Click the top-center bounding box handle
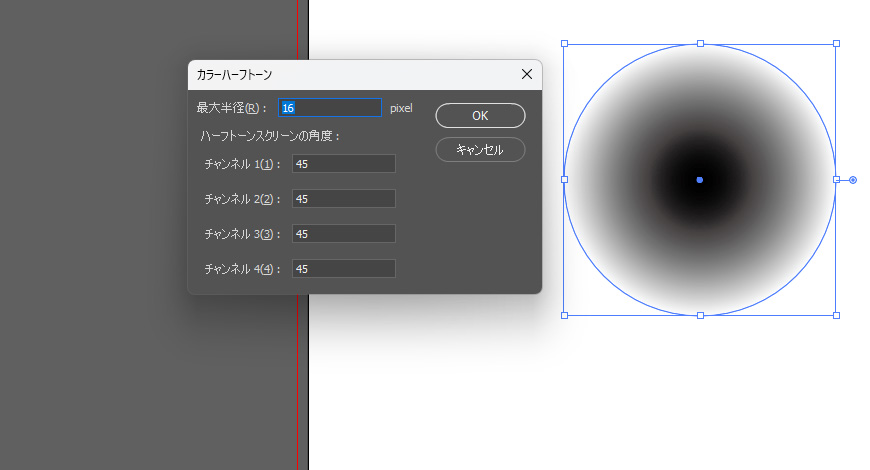This screenshot has height=470, width=870. (x=700, y=44)
